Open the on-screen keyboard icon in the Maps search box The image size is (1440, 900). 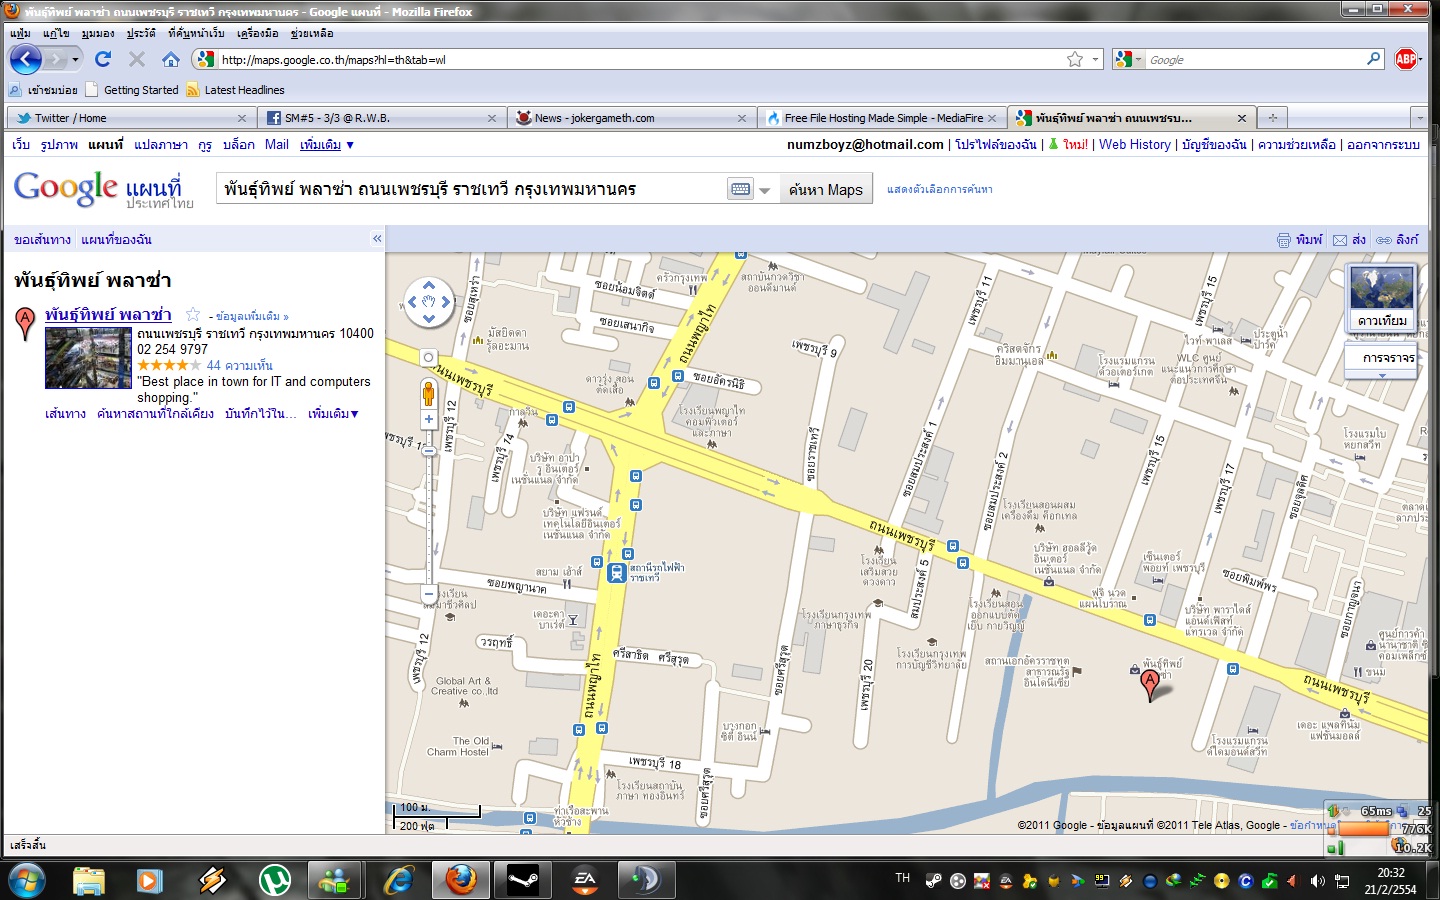pyautogui.click(x=740, y=189)
